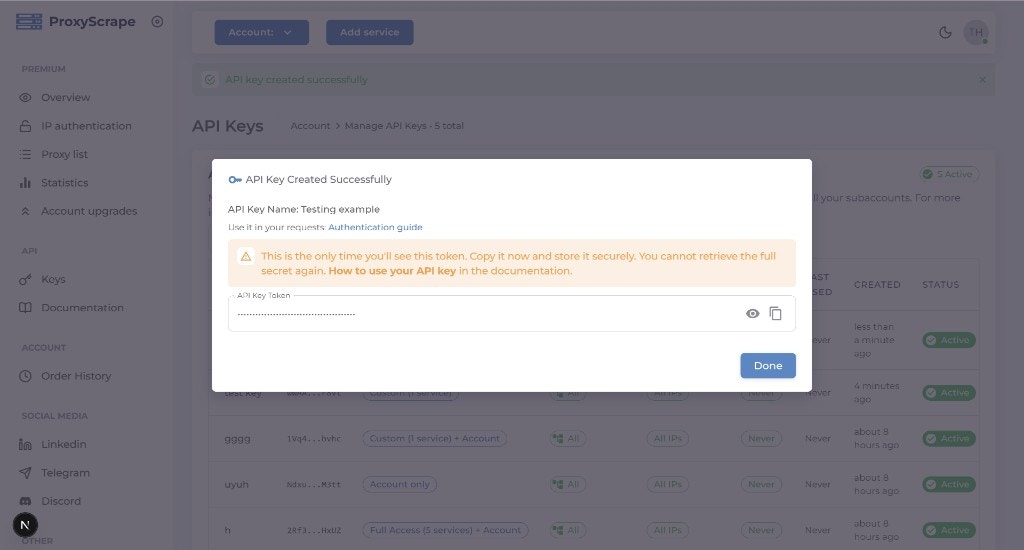The image size is (1024, 550).
Task: Click the CREATED column header
Action: tap(877, 285)
